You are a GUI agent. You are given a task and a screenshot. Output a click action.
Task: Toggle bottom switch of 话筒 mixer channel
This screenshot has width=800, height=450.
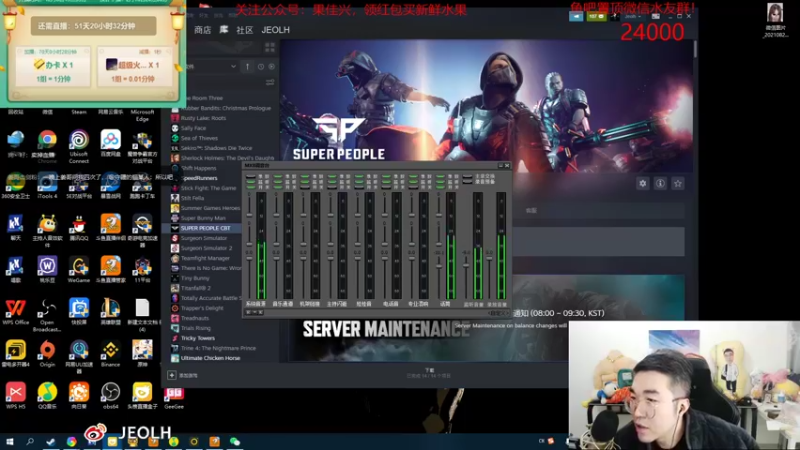tap(440, 185)
